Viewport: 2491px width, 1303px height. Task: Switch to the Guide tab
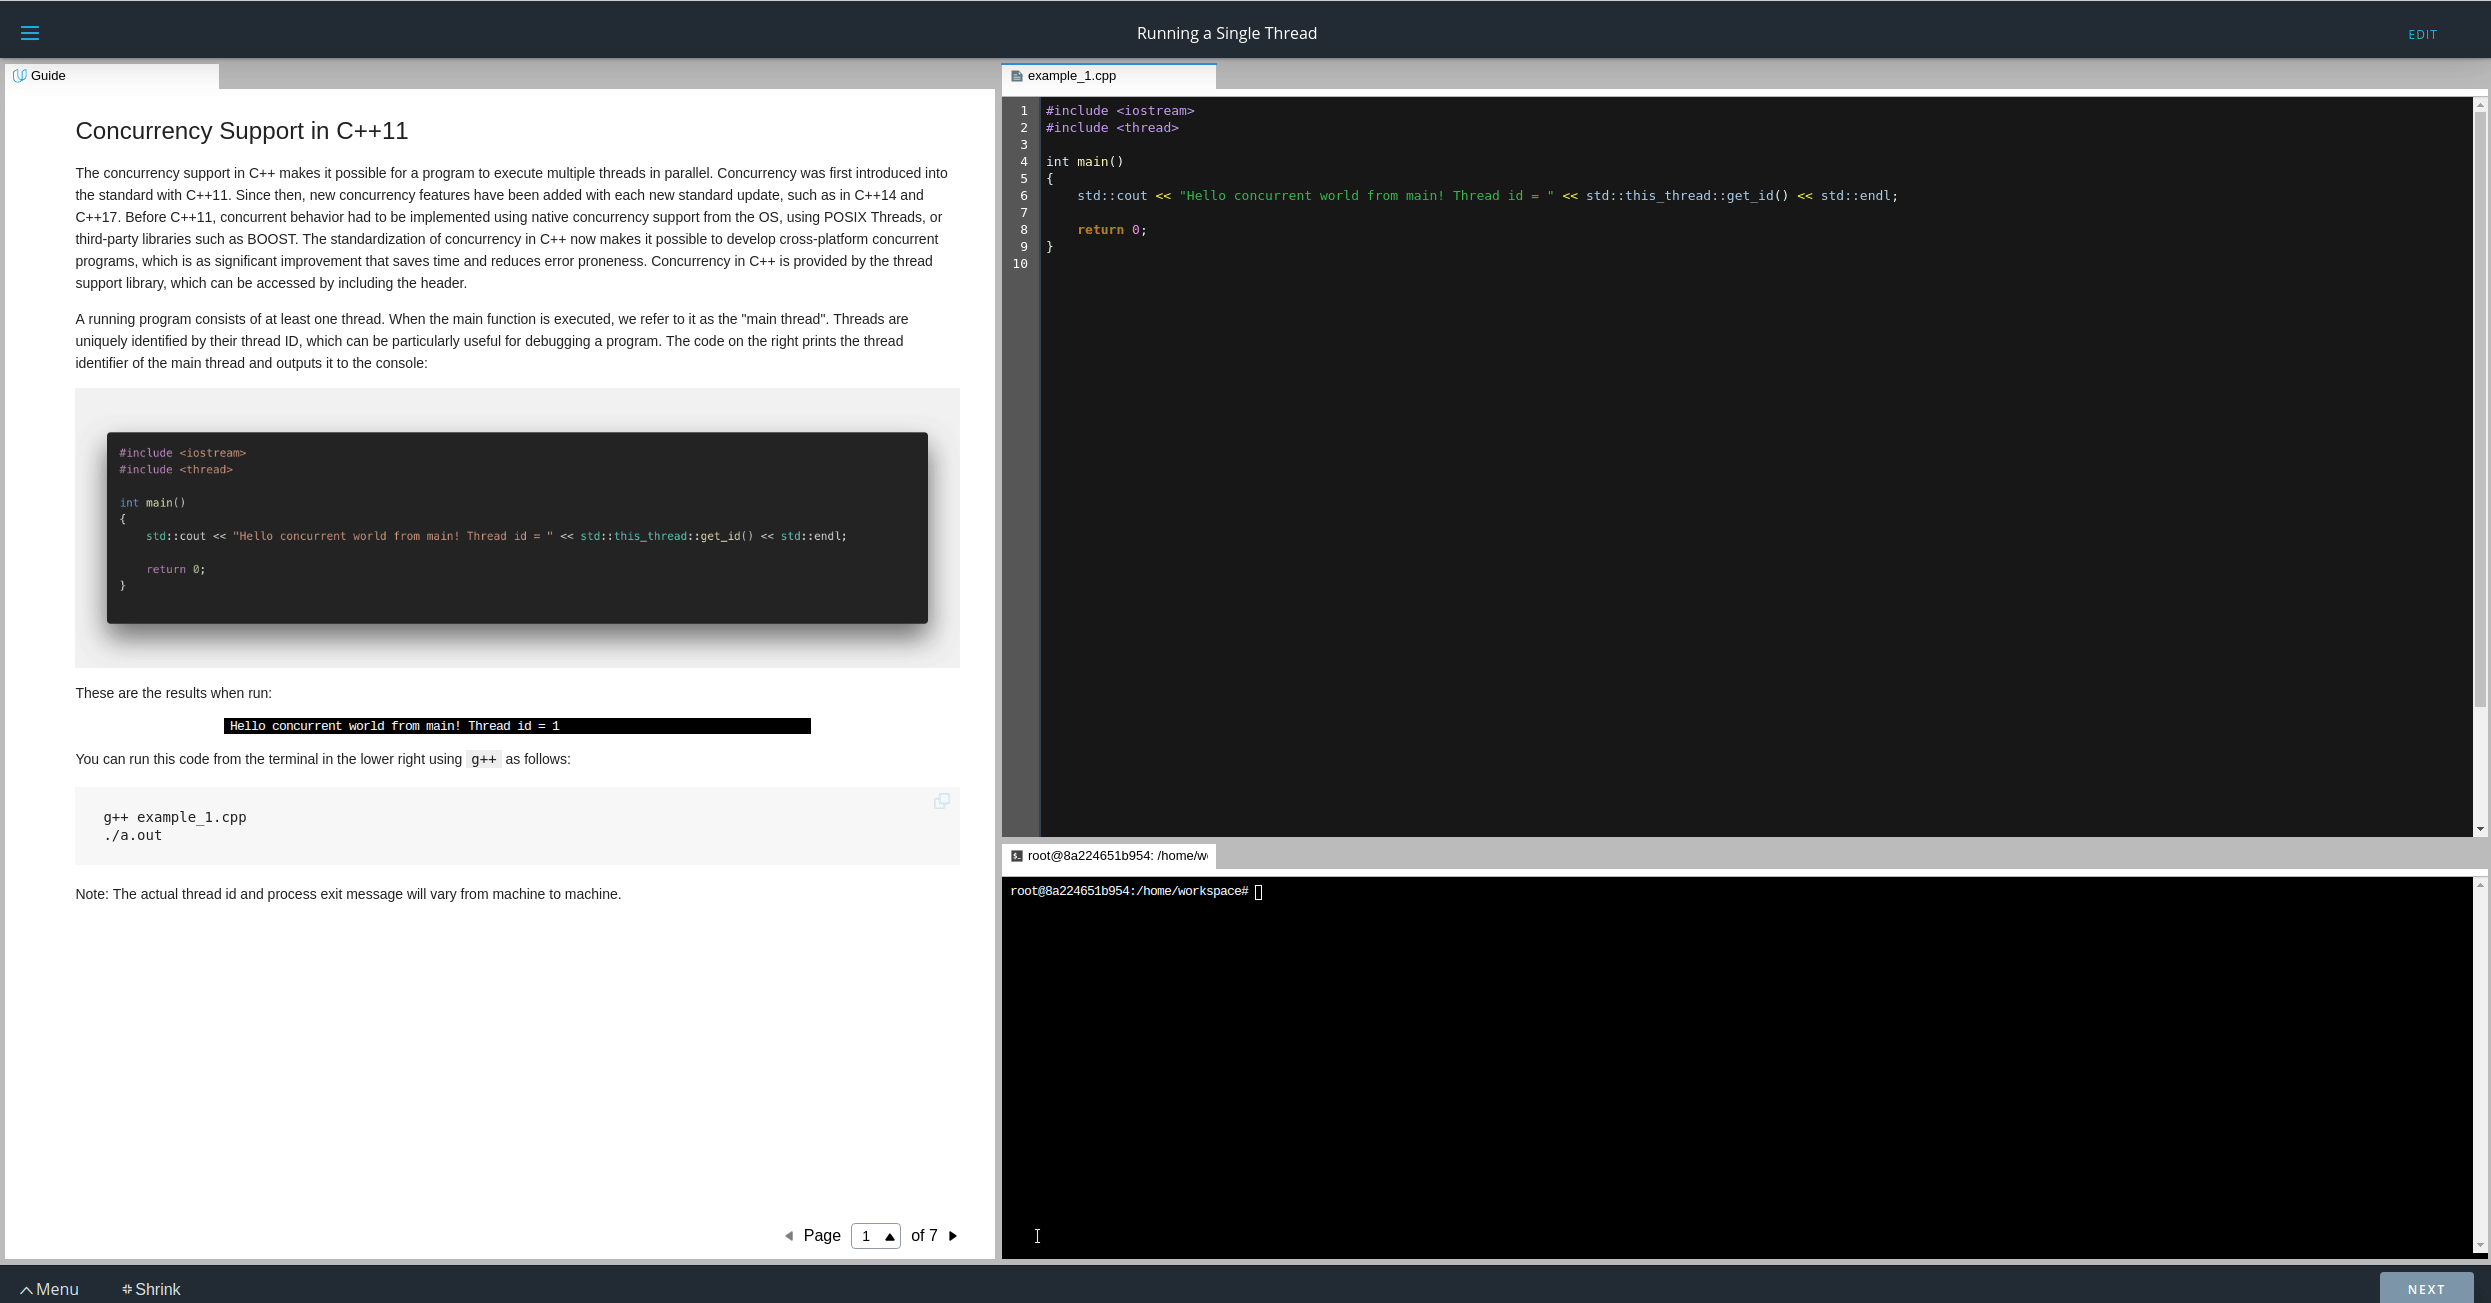[x=48, y=76]
